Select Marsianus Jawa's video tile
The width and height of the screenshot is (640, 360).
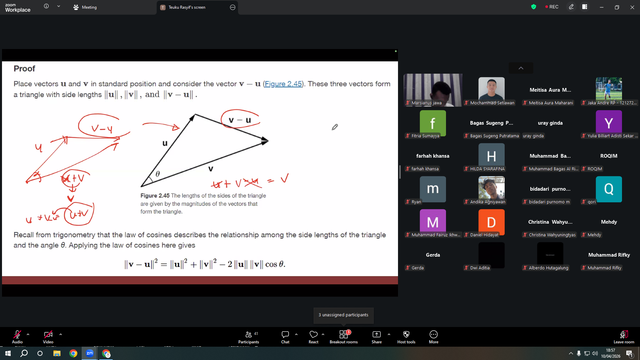(433, 90)
